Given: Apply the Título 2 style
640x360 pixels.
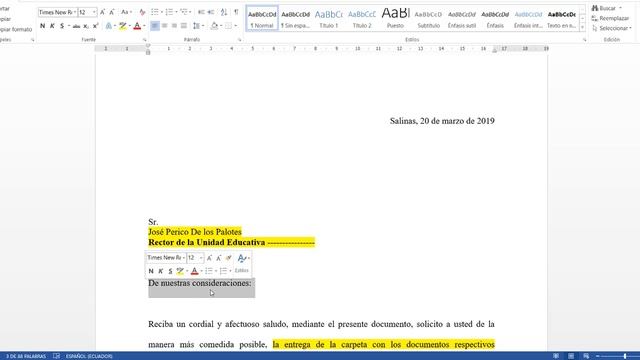Looking at the screenshot, I should pos(362,18).
